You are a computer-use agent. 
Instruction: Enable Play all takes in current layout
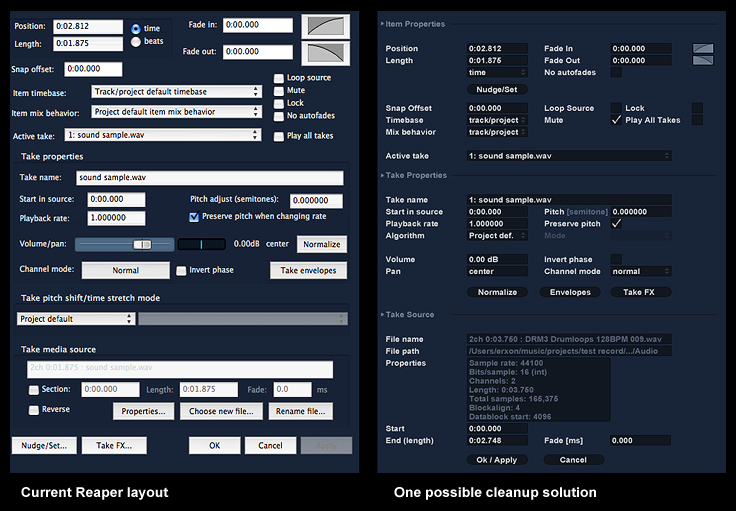tap(279, 136)
